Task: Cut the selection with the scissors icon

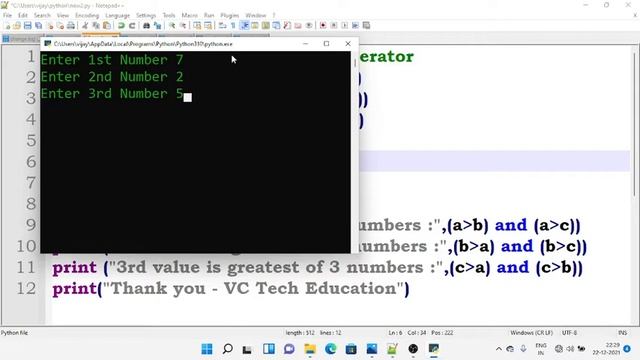Action: pos(85,26)
